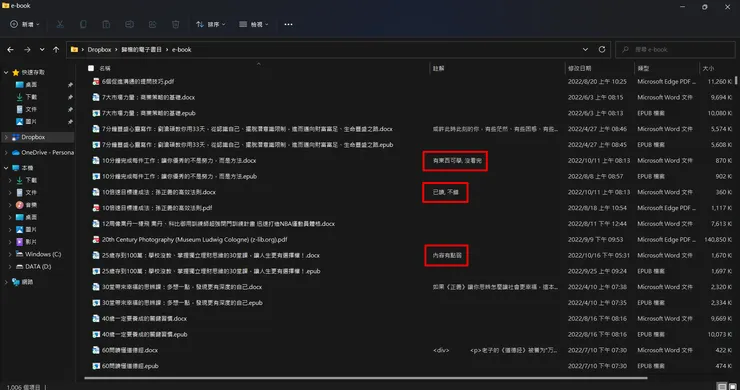Click the Word icon of 7大市場力量 .docx file
Screen dimensions: 740x390
click(x=96, y=97)
